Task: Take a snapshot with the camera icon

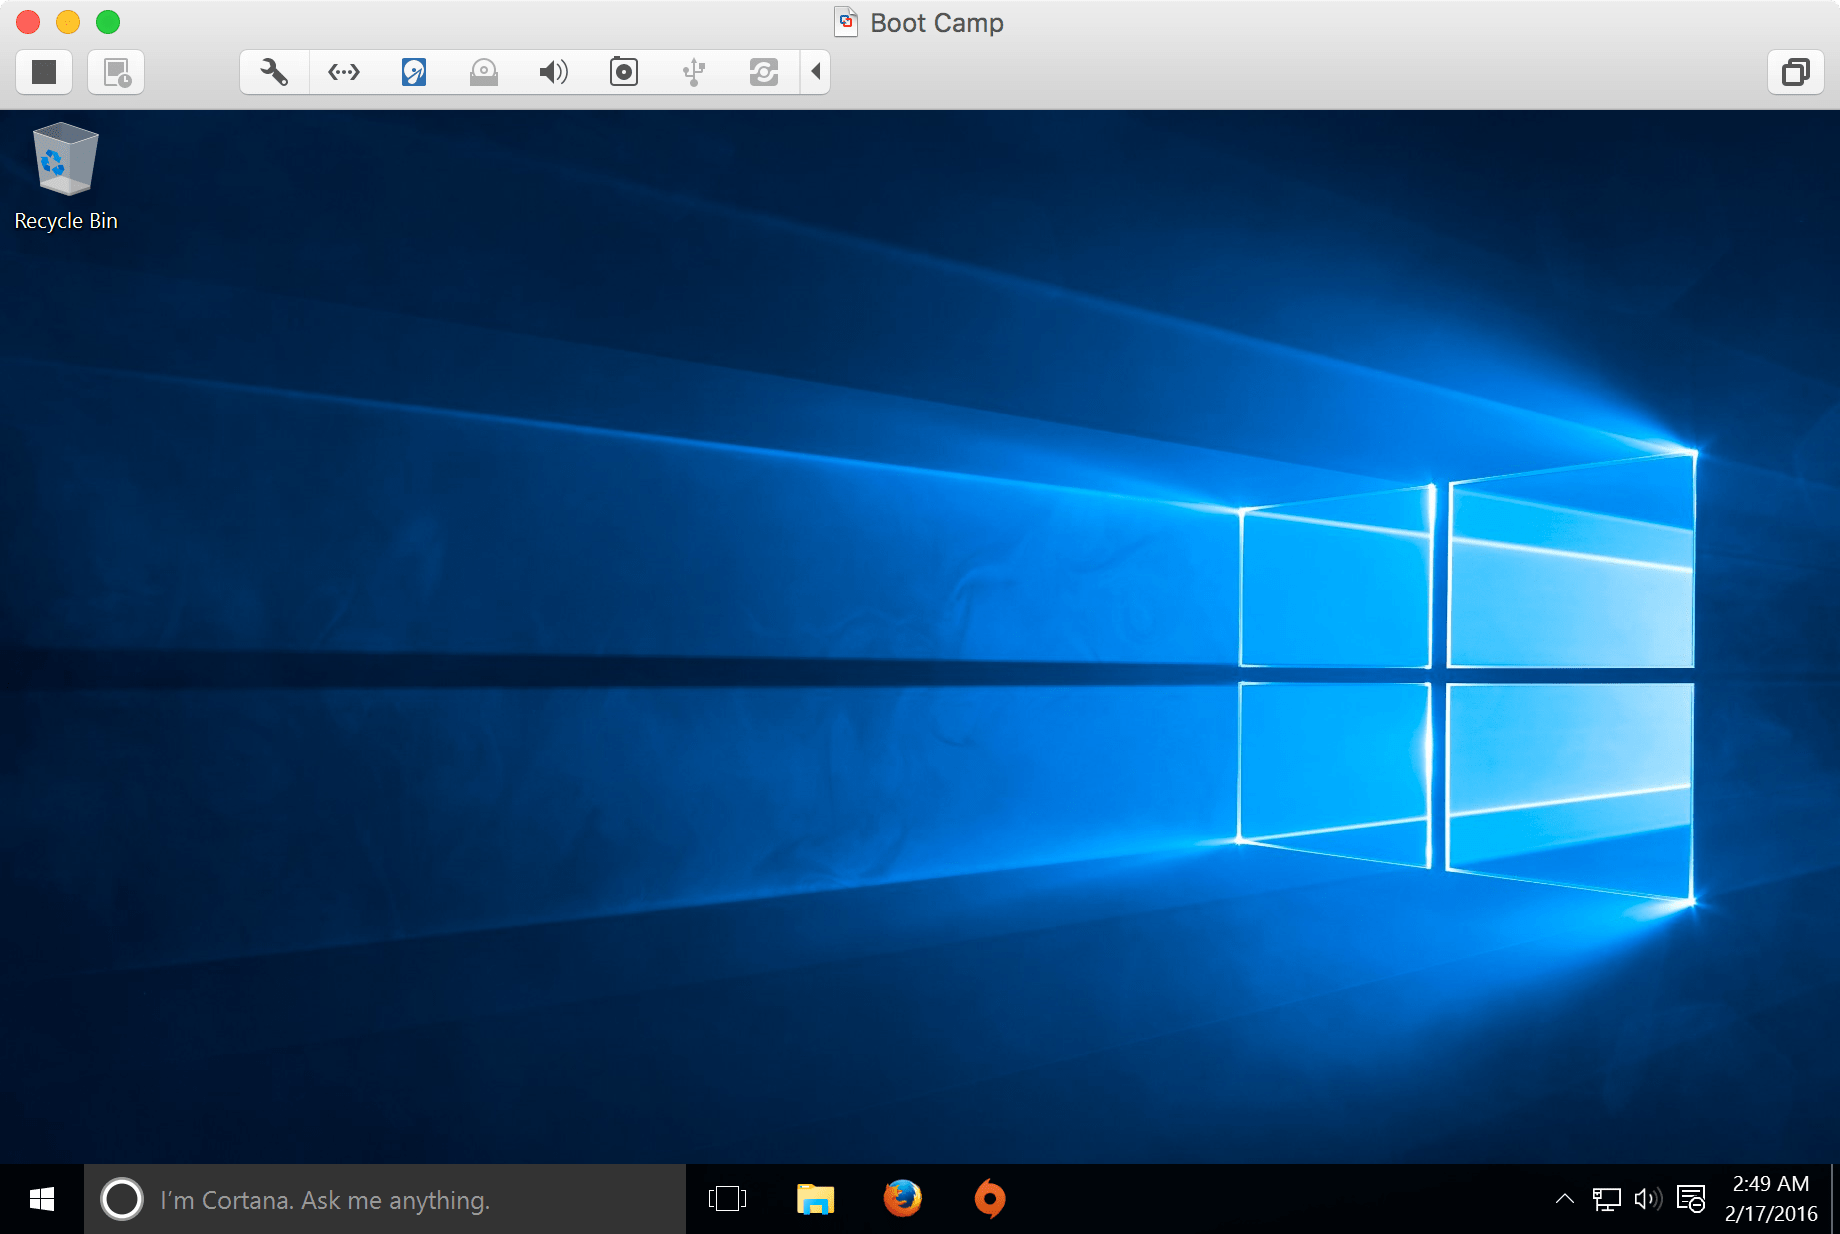Action: tap(623, 71)
